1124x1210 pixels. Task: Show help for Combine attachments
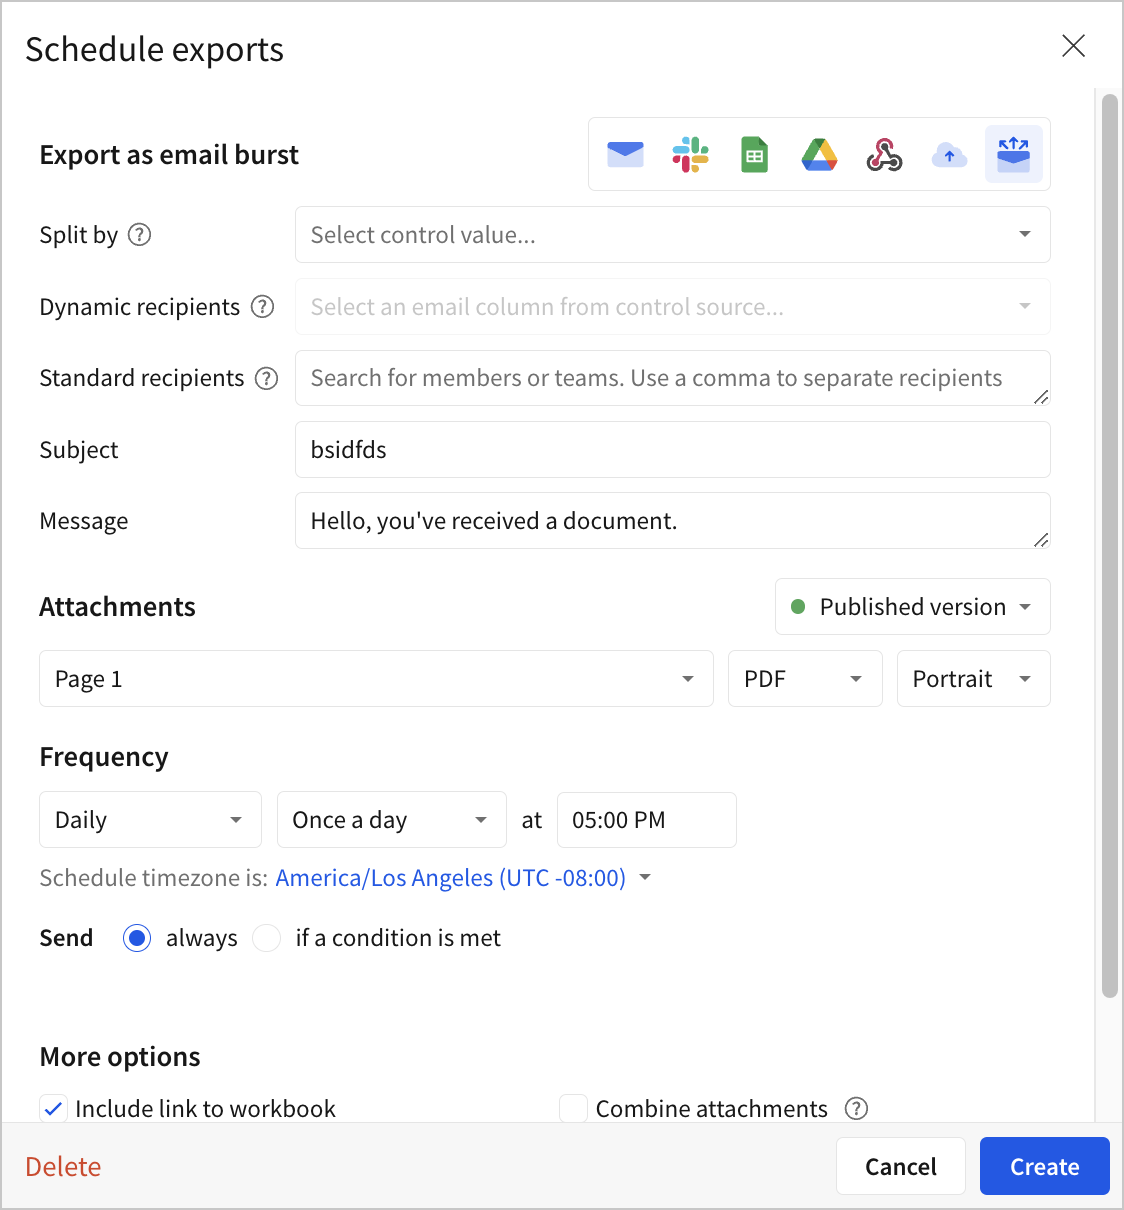[x=856, y=1108]
